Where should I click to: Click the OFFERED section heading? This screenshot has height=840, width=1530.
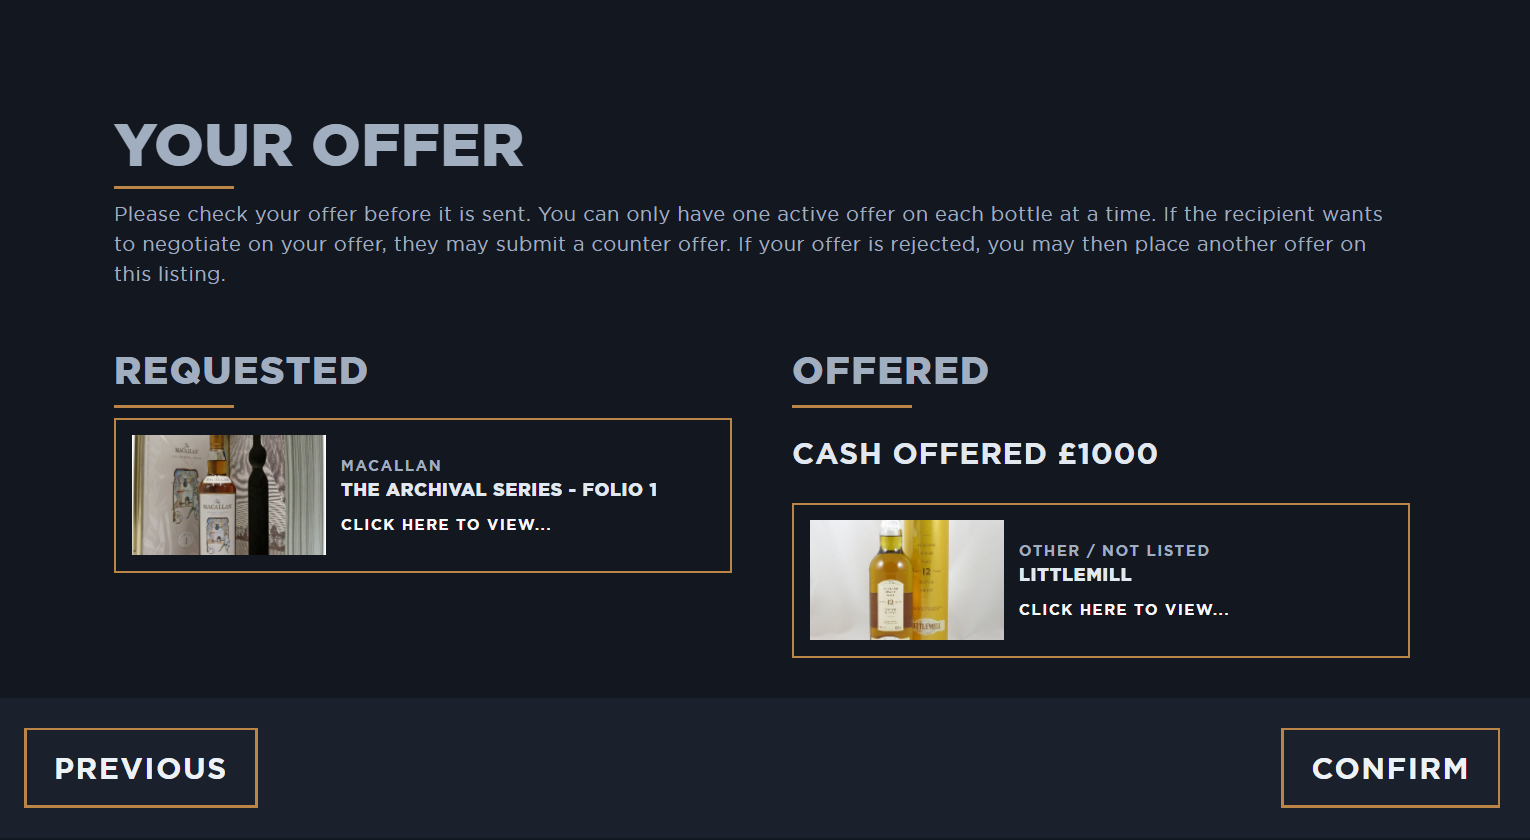(x=890, y=371)
